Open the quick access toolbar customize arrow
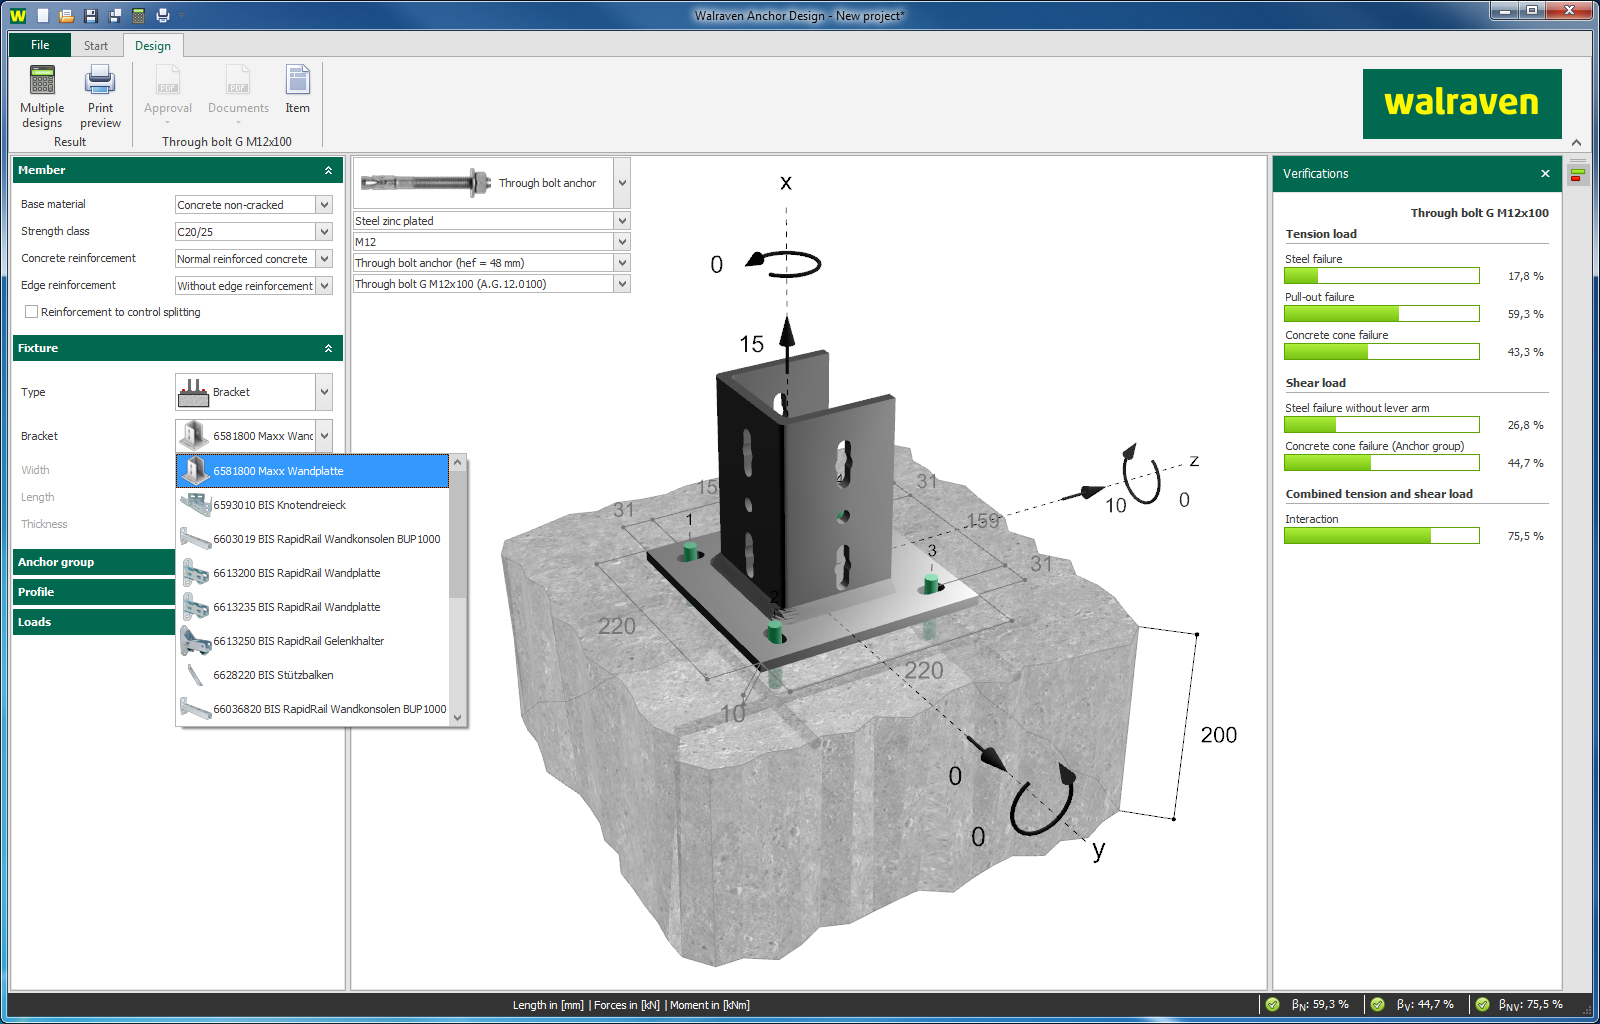 coord(182,16)
